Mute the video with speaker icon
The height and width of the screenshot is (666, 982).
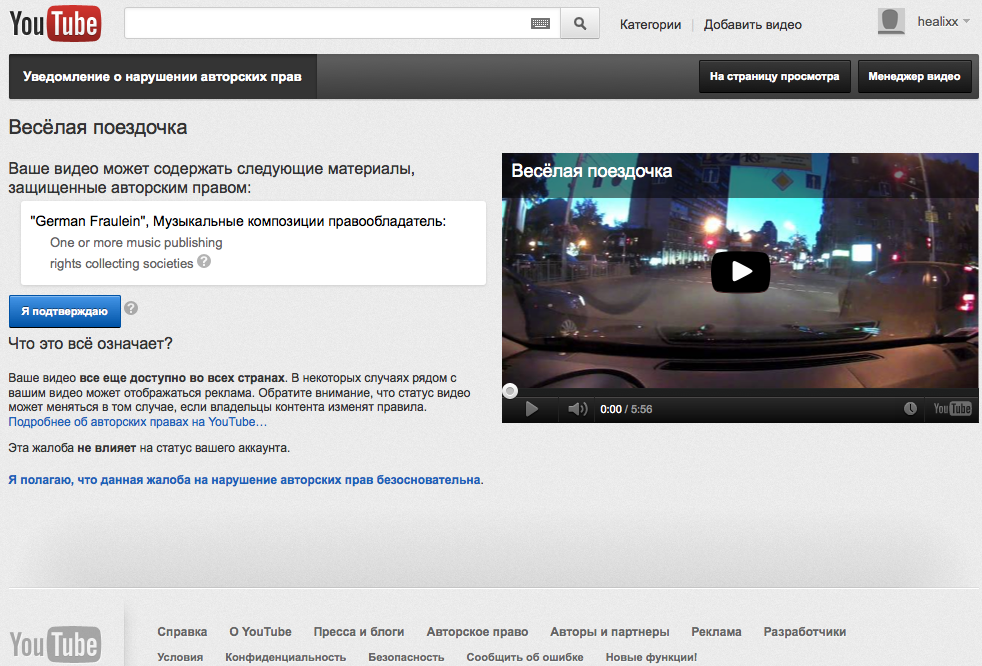coord(577,409)
